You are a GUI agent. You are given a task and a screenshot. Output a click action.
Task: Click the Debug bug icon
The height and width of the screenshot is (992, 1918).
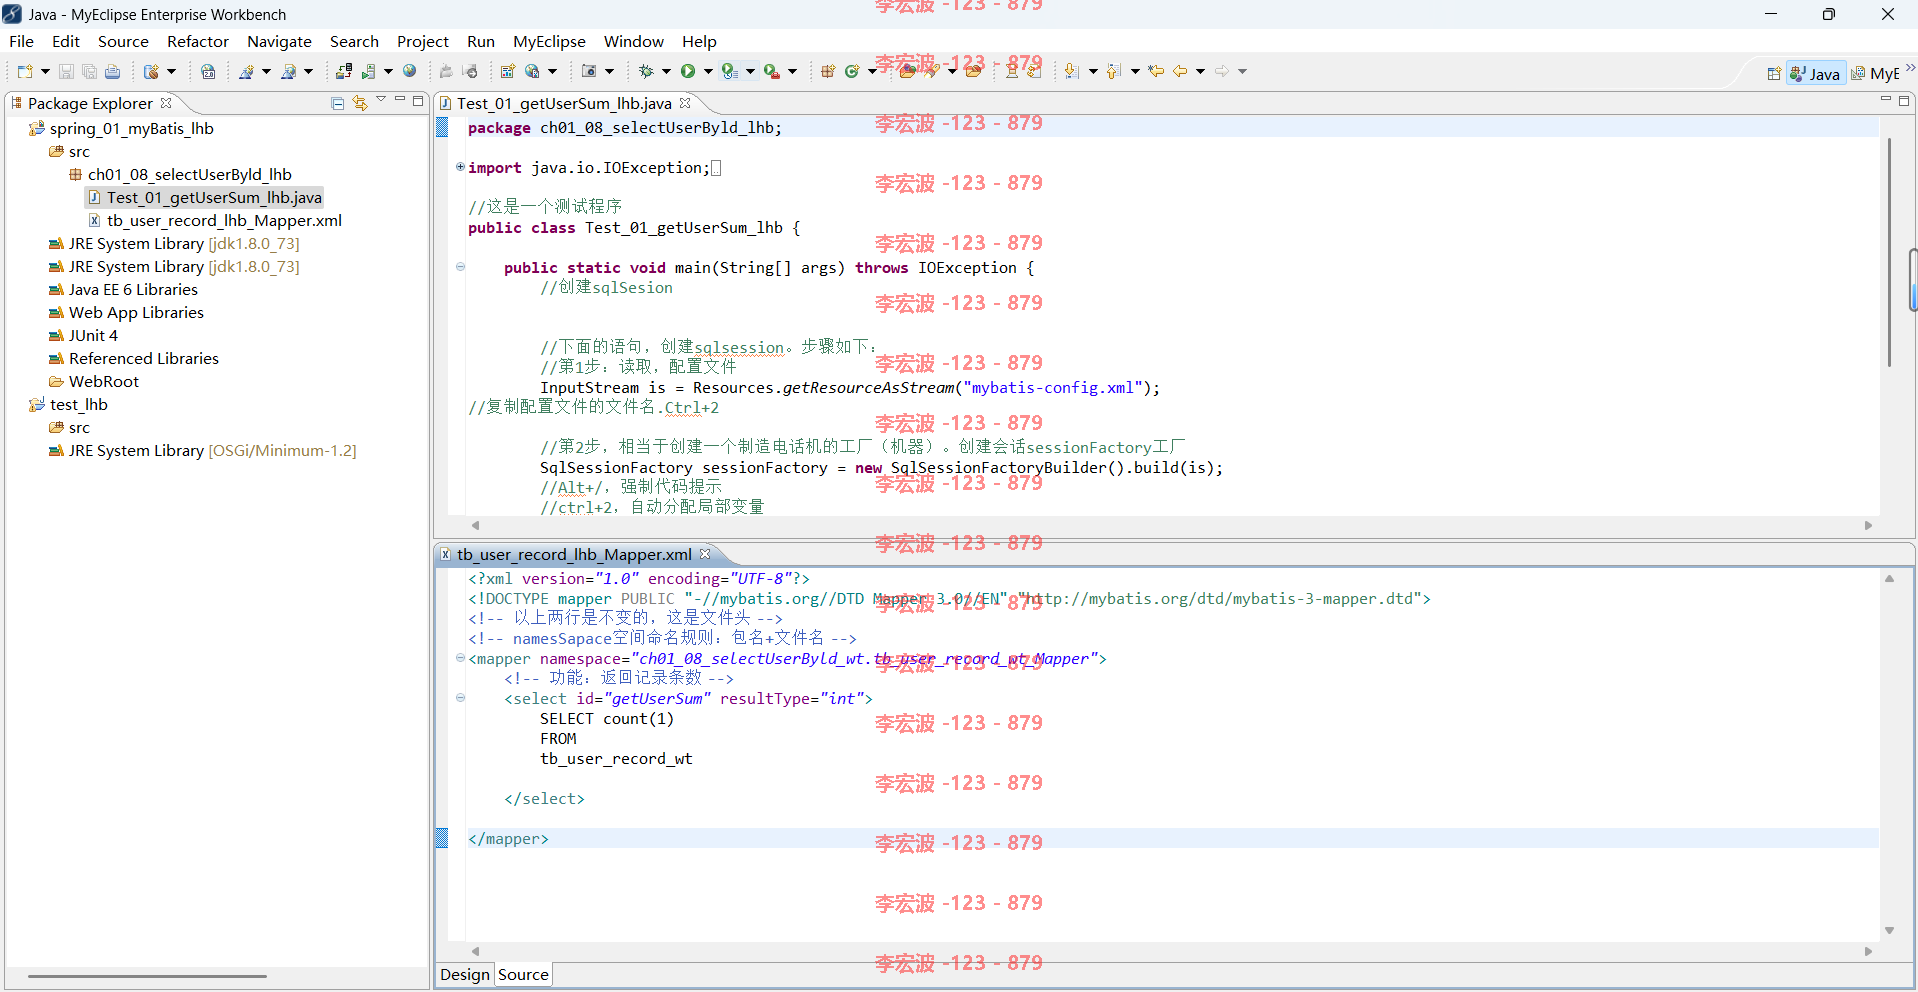646,71
